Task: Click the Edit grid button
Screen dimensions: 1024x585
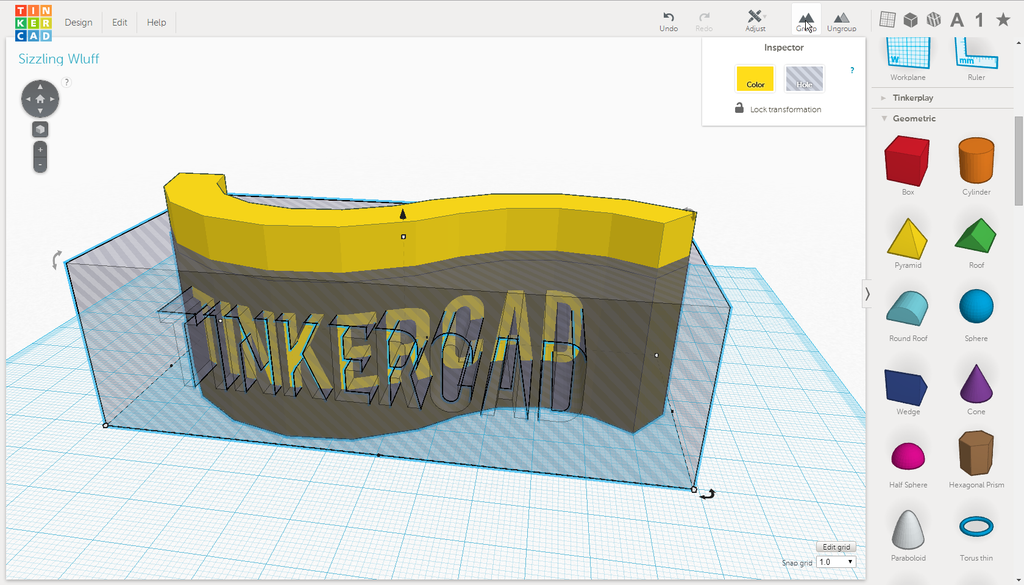Action: pyautogui.click(x=836, y=547)
